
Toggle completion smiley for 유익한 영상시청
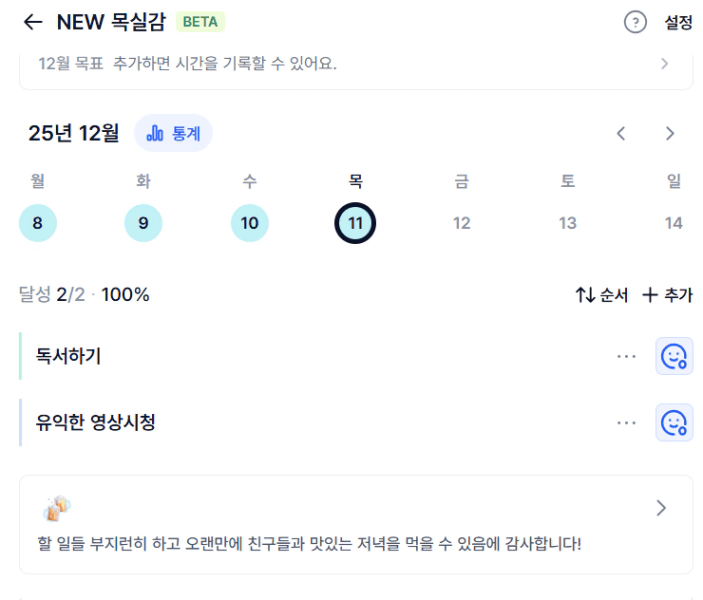674,423
